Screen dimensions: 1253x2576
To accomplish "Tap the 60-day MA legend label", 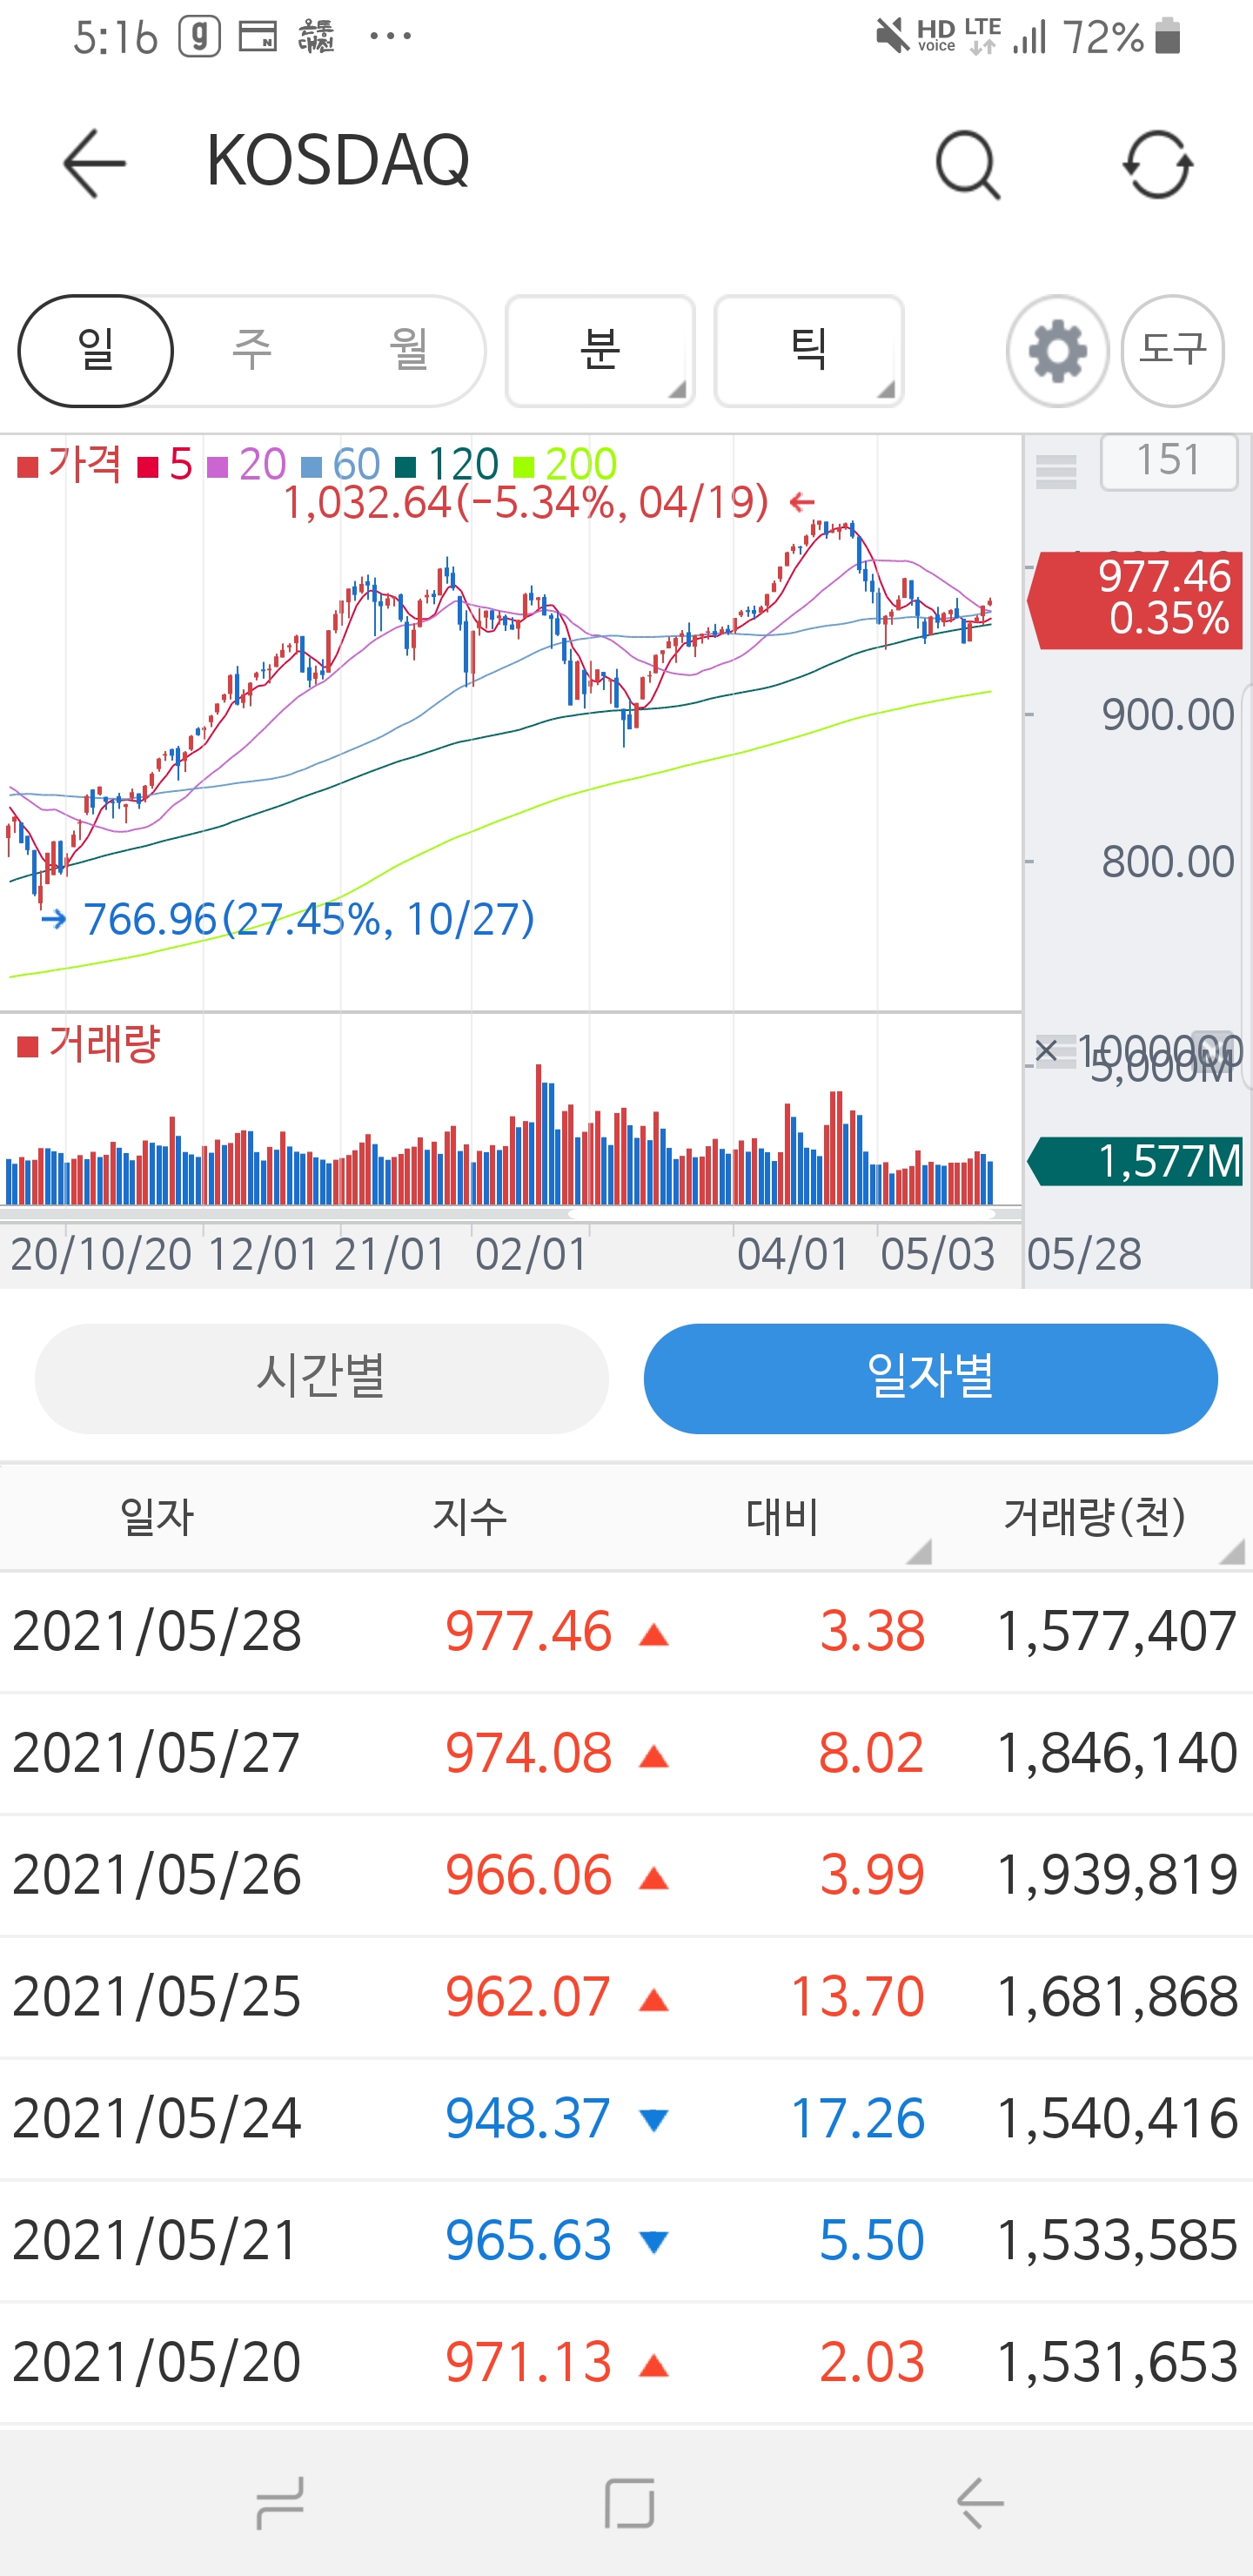I will click(356, 464).
